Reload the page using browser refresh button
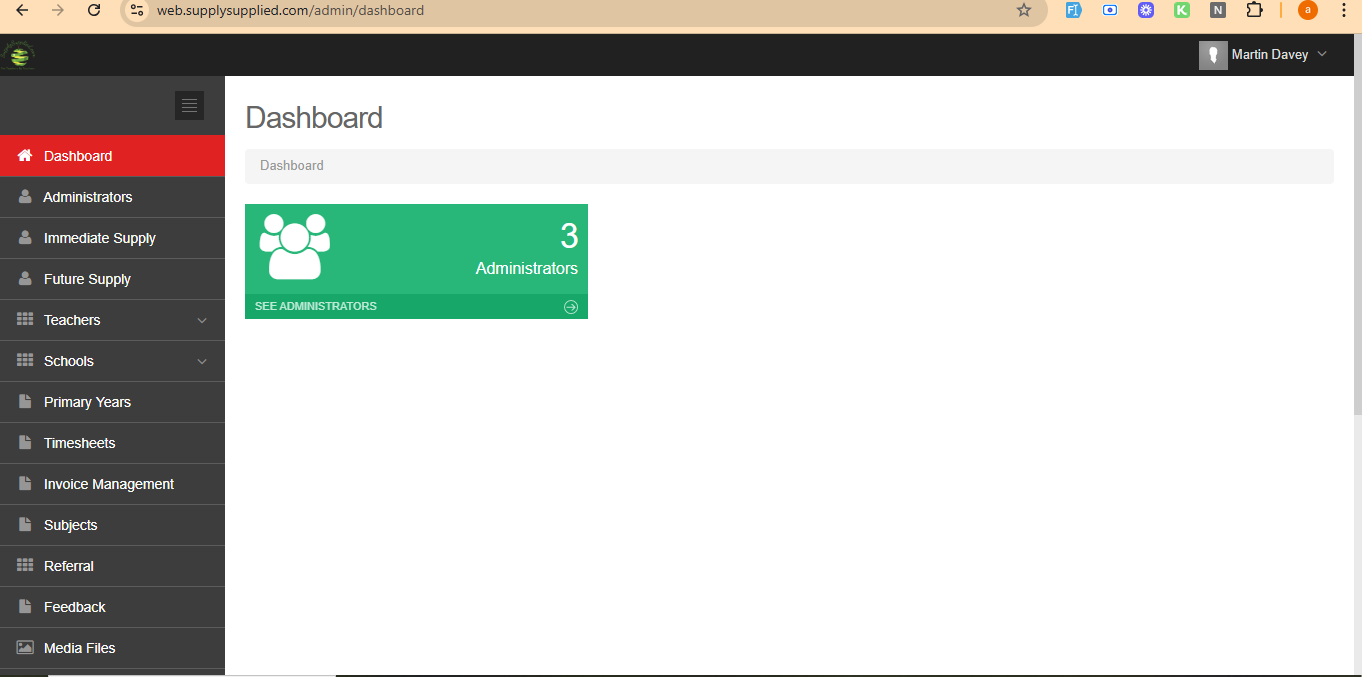 click(94, 10)
